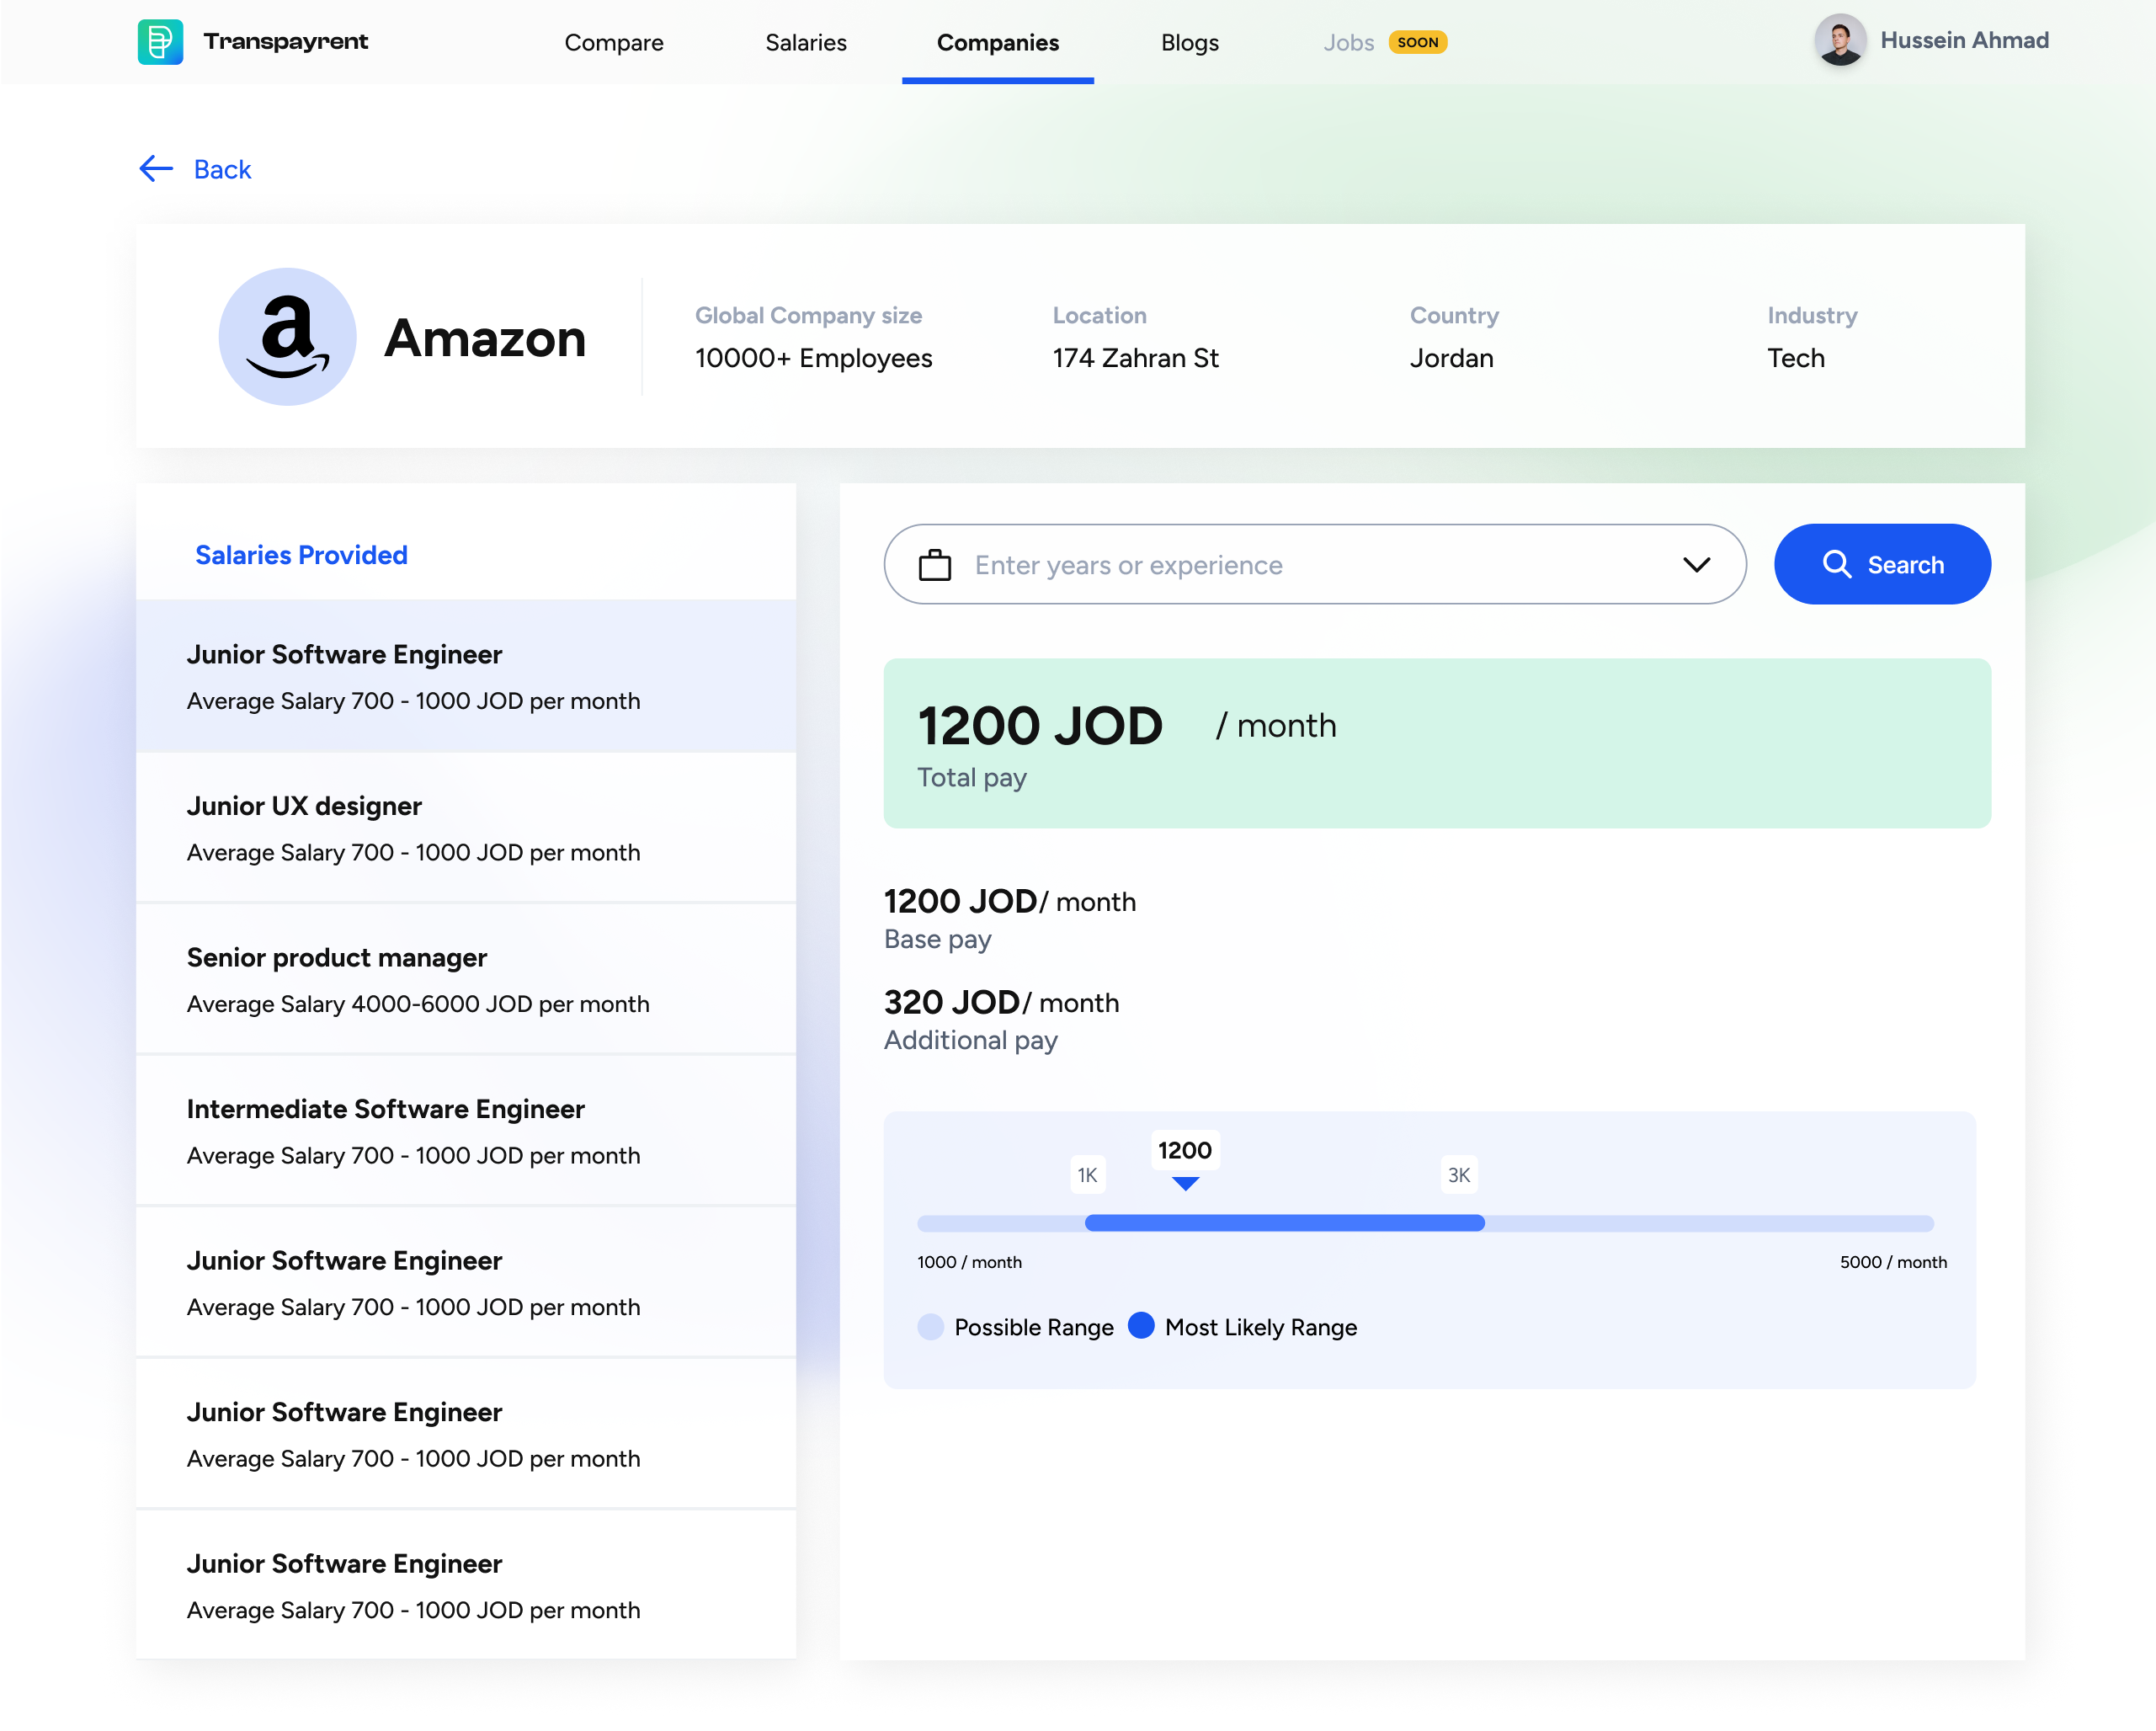Click the Enter years of experience field
The image size is (2156, 1731).
(1300, 565)
